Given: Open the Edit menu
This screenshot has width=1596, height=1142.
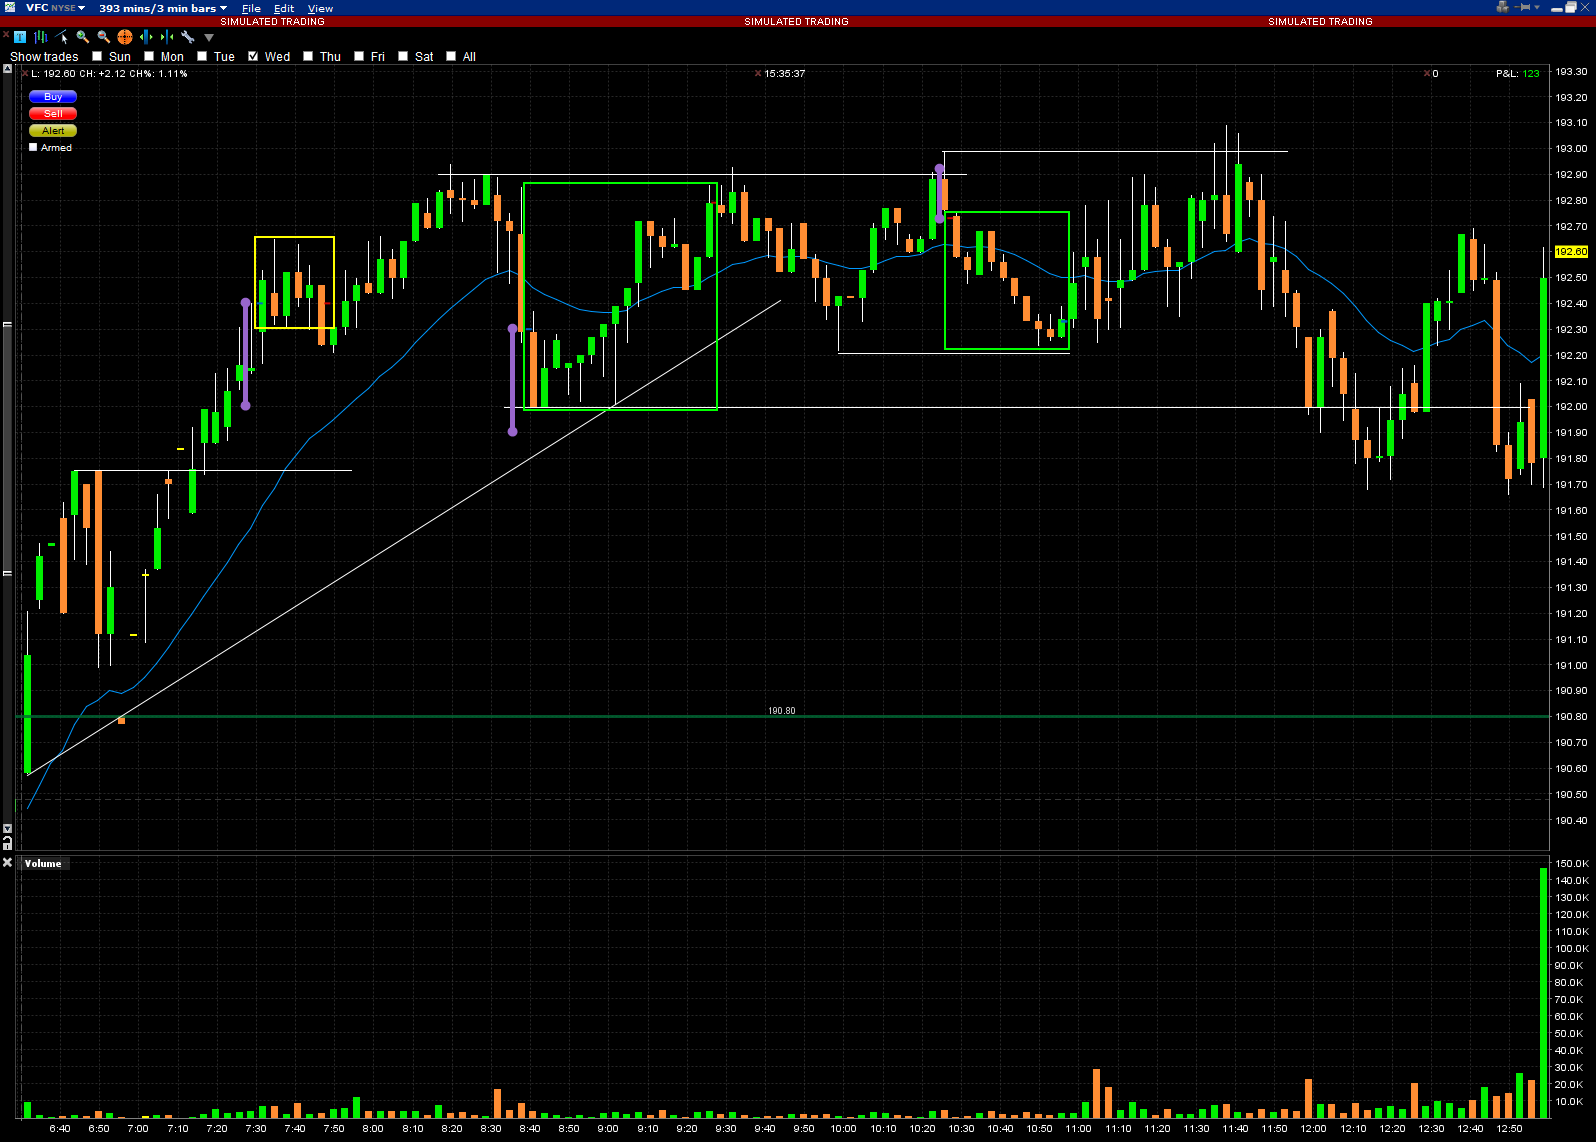Looking at the screenshot, I should point(284,8).
